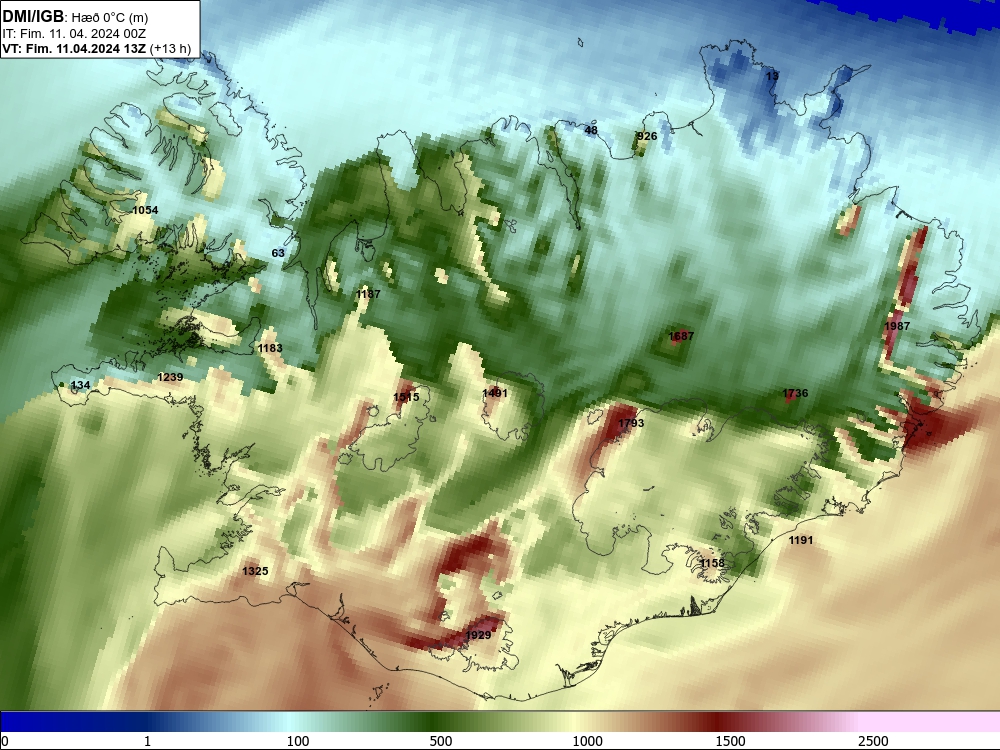Click the 100 label on the color scale

click(298, 741)
